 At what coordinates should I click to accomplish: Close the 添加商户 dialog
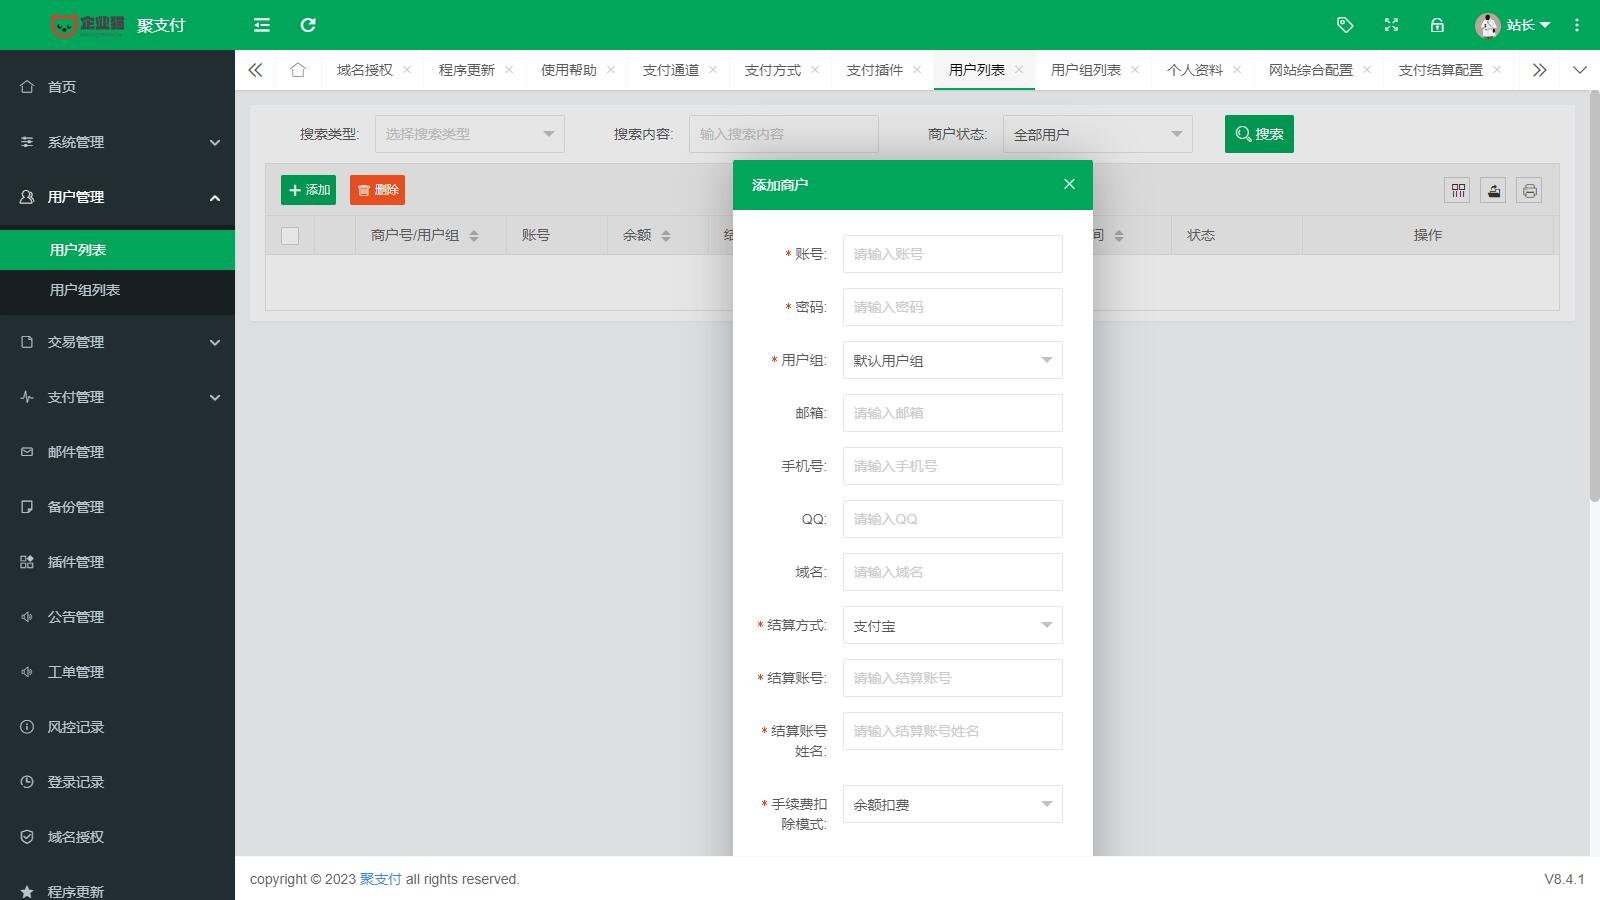point(1069,184)
